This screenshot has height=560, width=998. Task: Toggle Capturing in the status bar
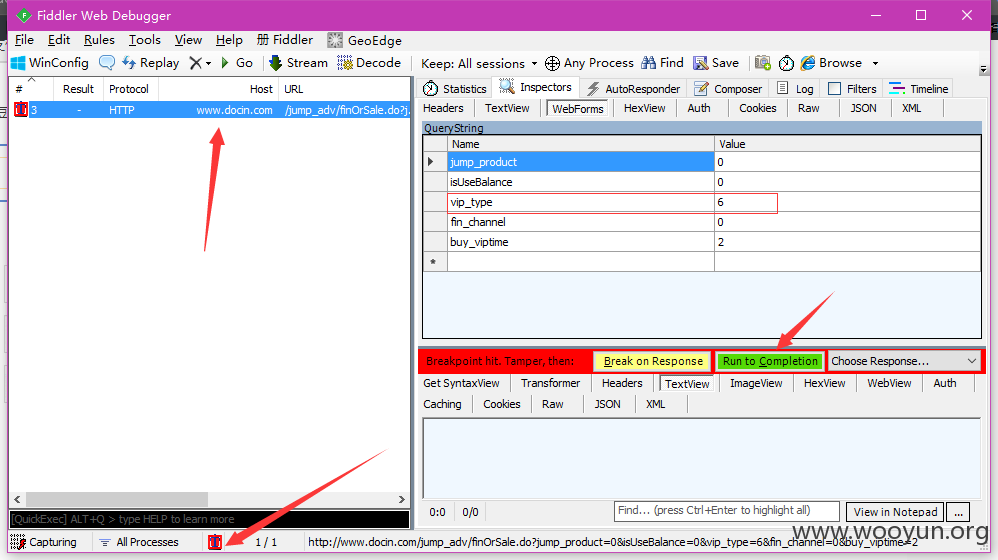[43, 542]
